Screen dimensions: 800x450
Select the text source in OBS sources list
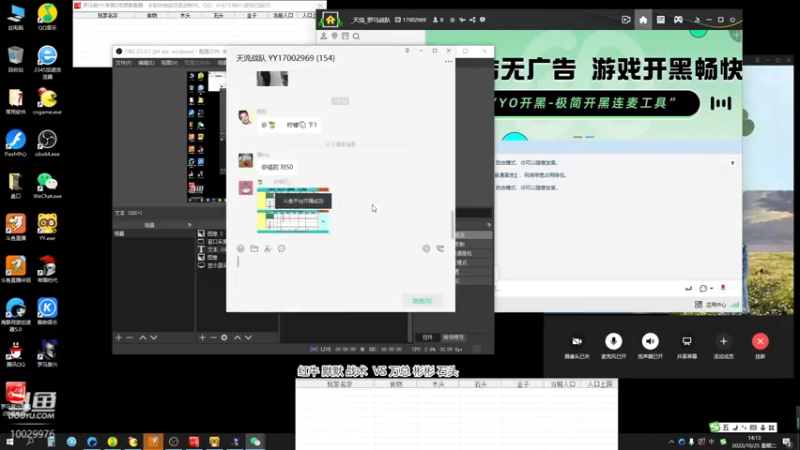(211, 249)
